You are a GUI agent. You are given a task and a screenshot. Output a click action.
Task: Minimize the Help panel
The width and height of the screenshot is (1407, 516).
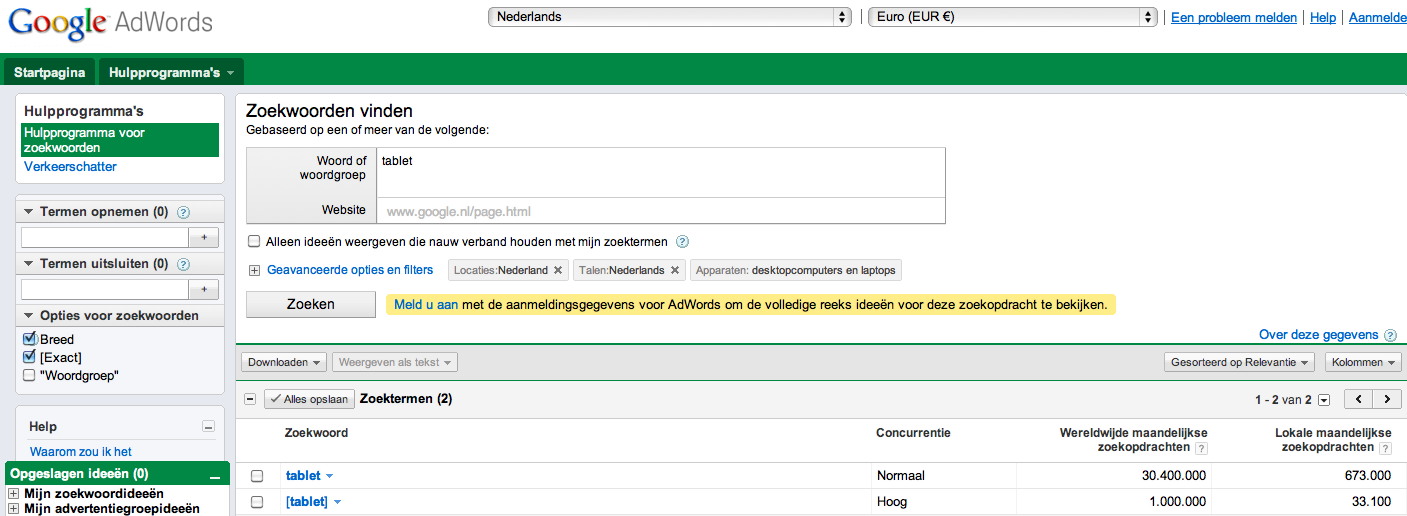pyautogui.click(x=208, y=427)
